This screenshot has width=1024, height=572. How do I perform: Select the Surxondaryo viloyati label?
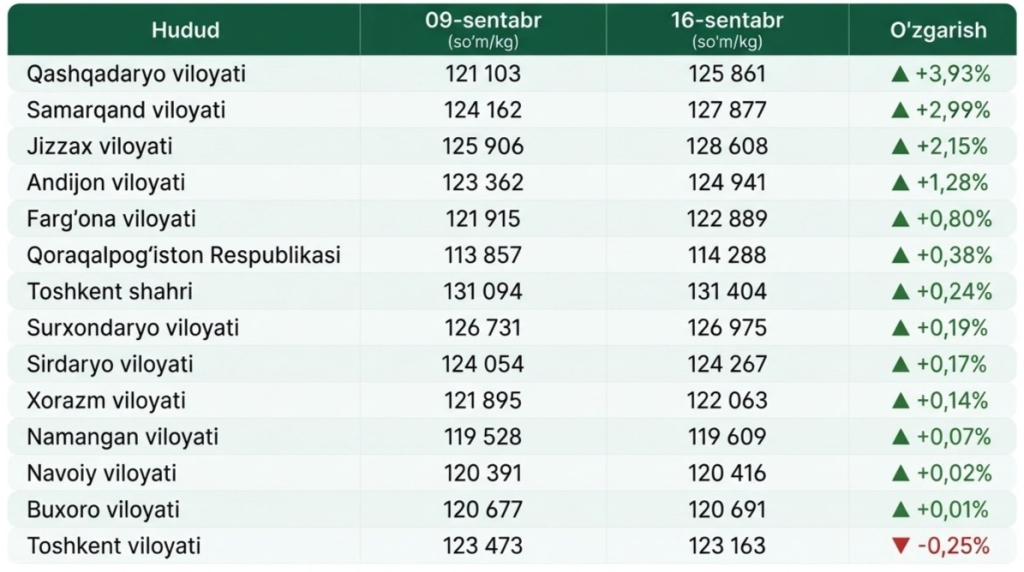pos(133,328)
